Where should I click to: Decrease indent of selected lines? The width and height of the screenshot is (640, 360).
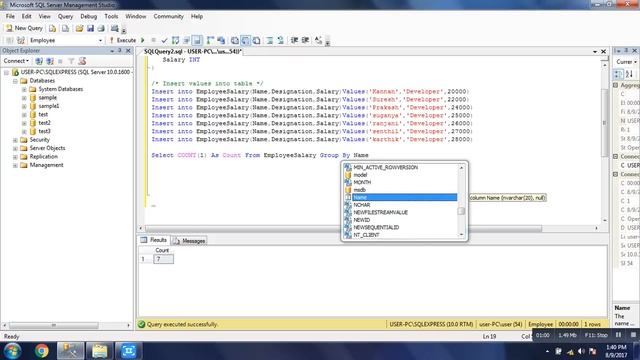[294, 40]
